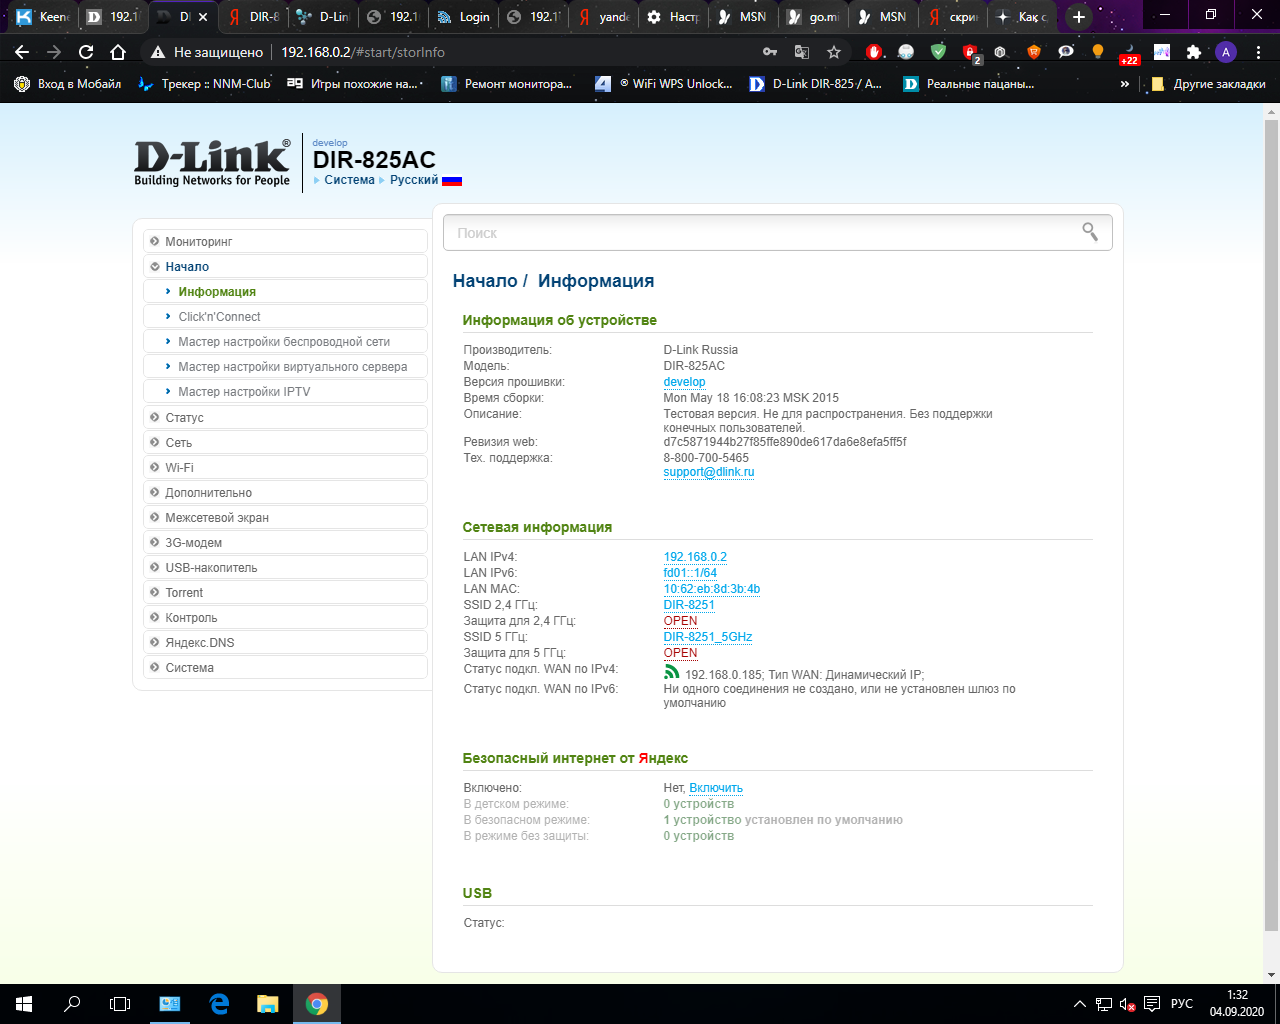Viewport: 1280px width, 1024px height.
Task: Open Task View from the taskbar
Action: (x=120, y=1004)
